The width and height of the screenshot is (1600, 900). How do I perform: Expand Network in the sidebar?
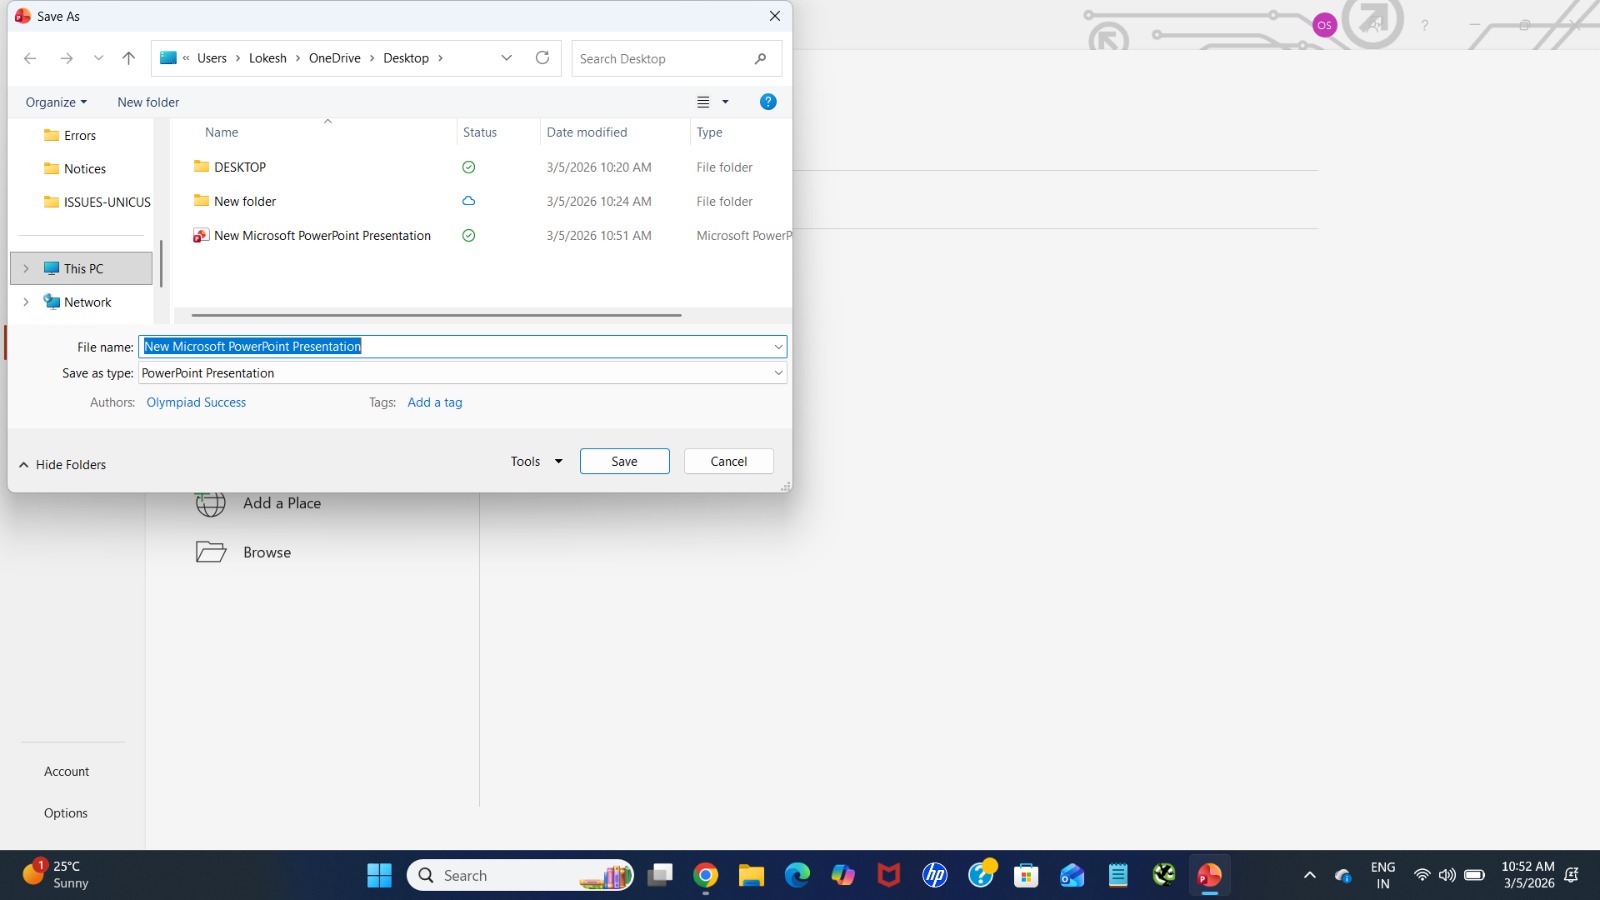pos(25,301)
